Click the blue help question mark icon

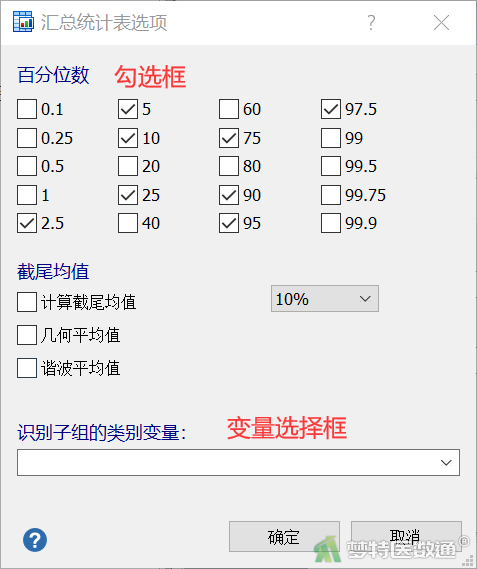pyautogui.click(x=35, y=540)
